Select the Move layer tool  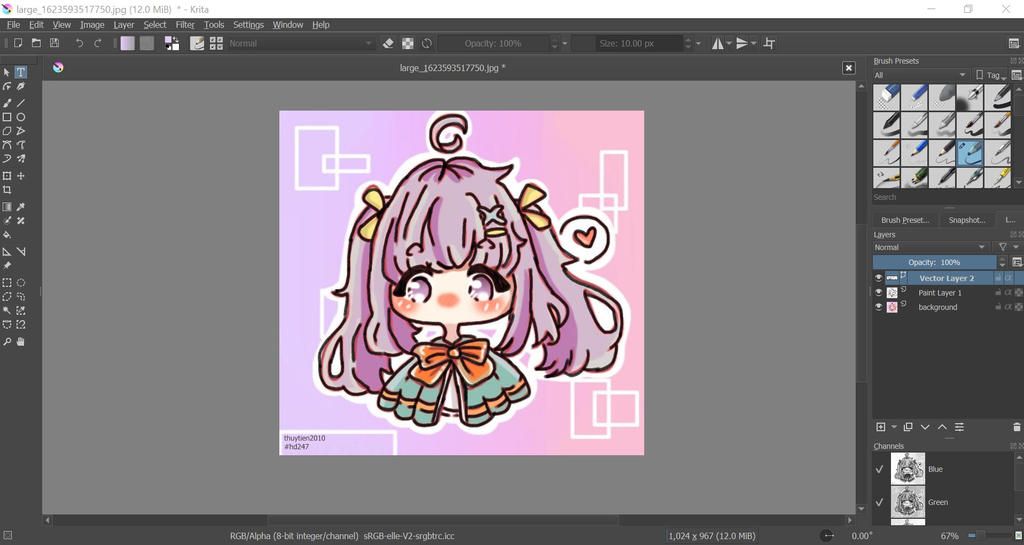click(x=21, y=176)
